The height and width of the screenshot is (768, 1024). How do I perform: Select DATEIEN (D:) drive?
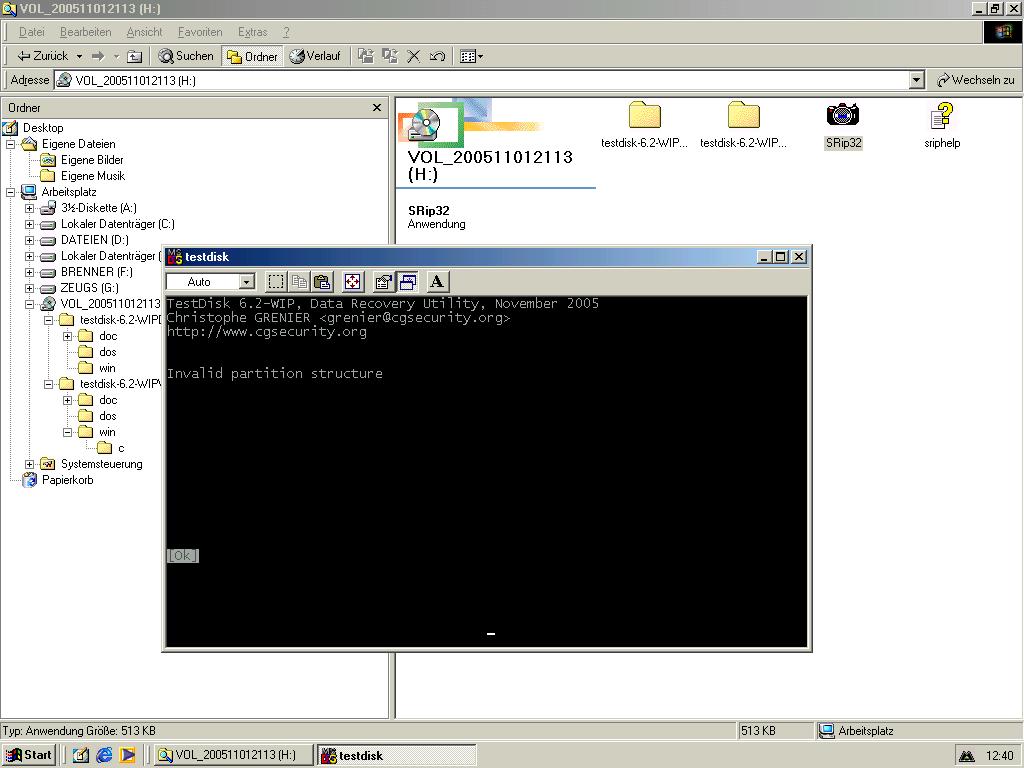point(95,240)
